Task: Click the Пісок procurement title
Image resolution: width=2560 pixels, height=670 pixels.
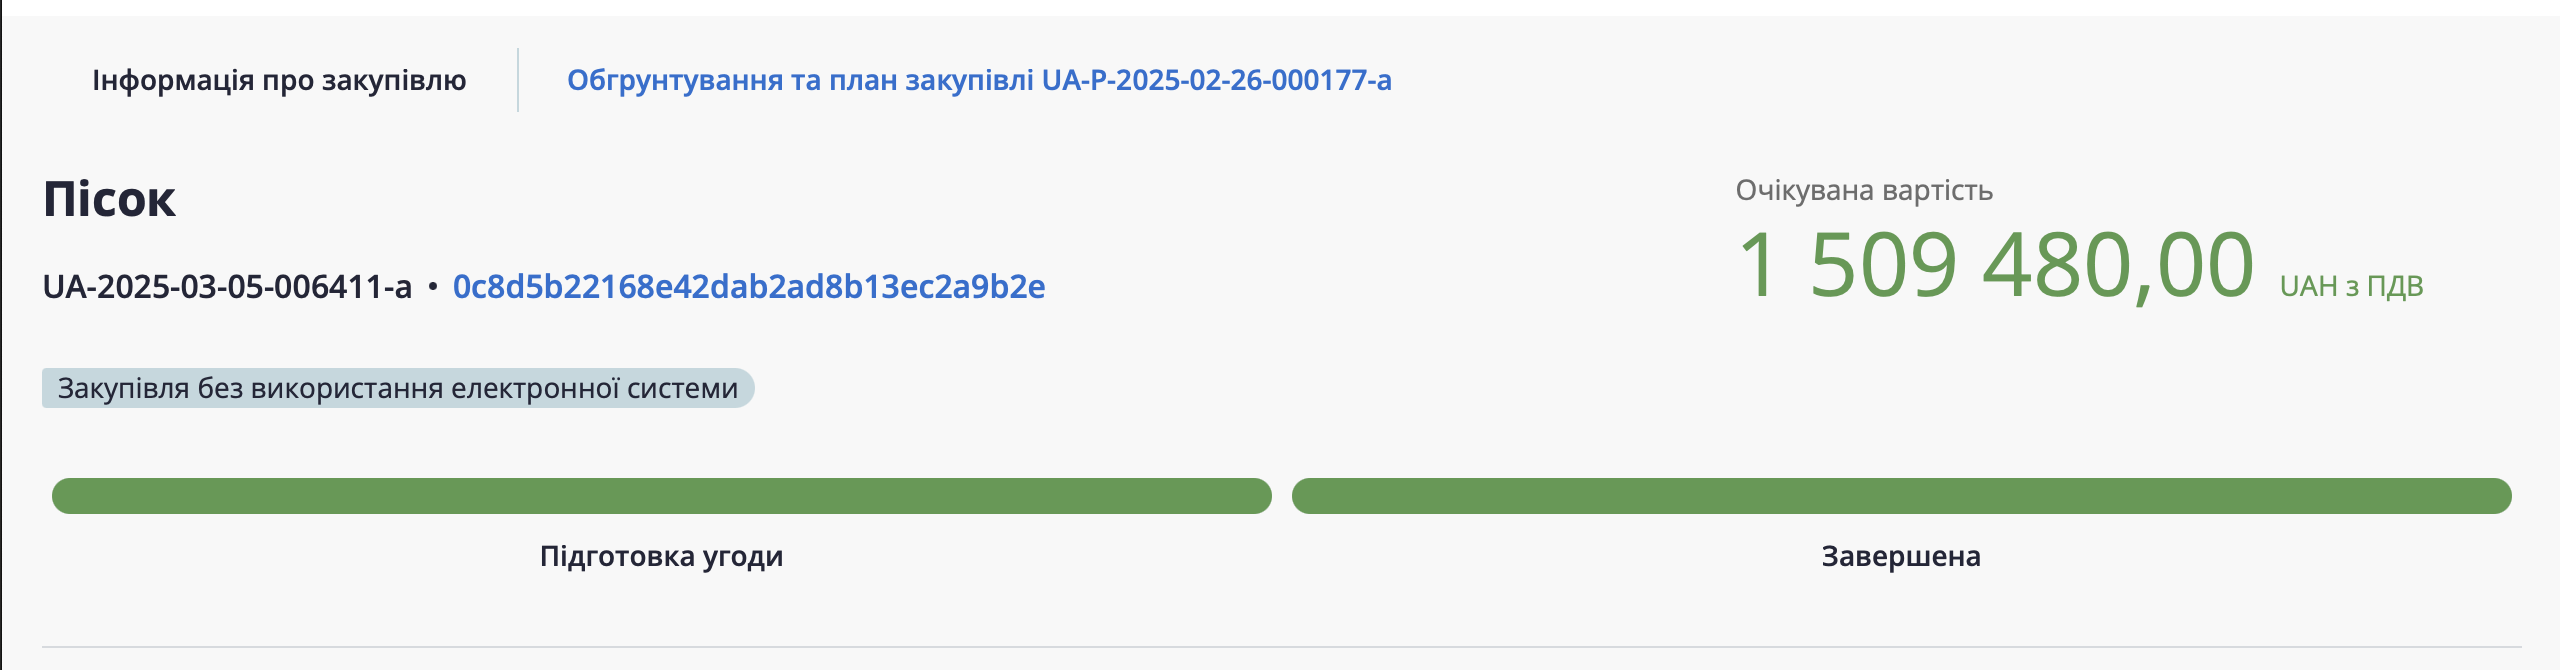Action: click(x=109, y=199)
